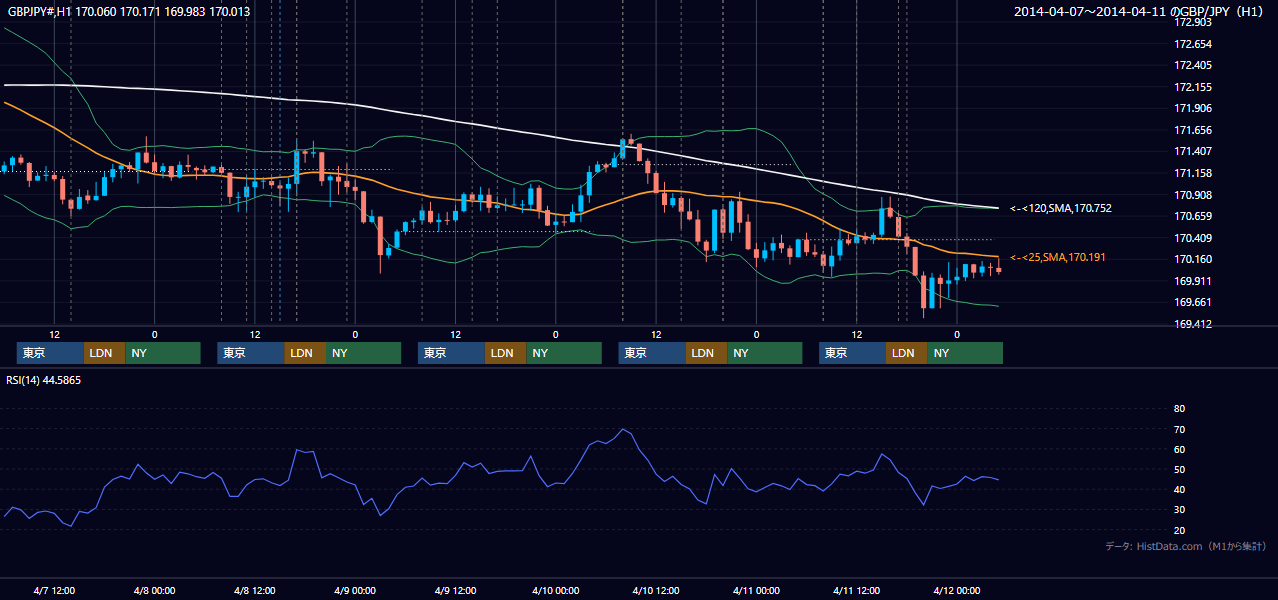The width and height of the screenshot is (1278, 600).
Task: Click the 172.405 price axis label
Action: [x=1192, y=65]
